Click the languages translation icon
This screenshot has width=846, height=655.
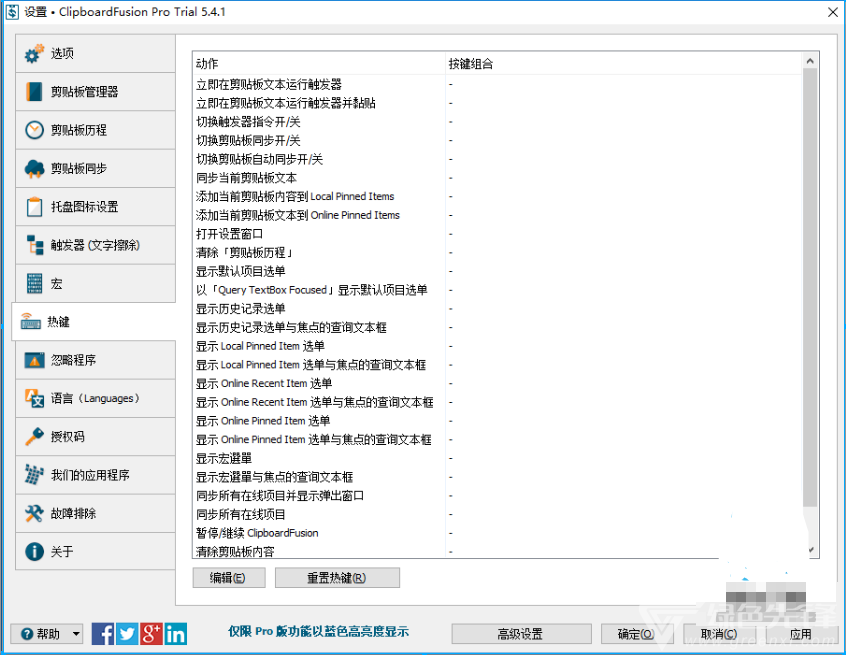(34, 398)
